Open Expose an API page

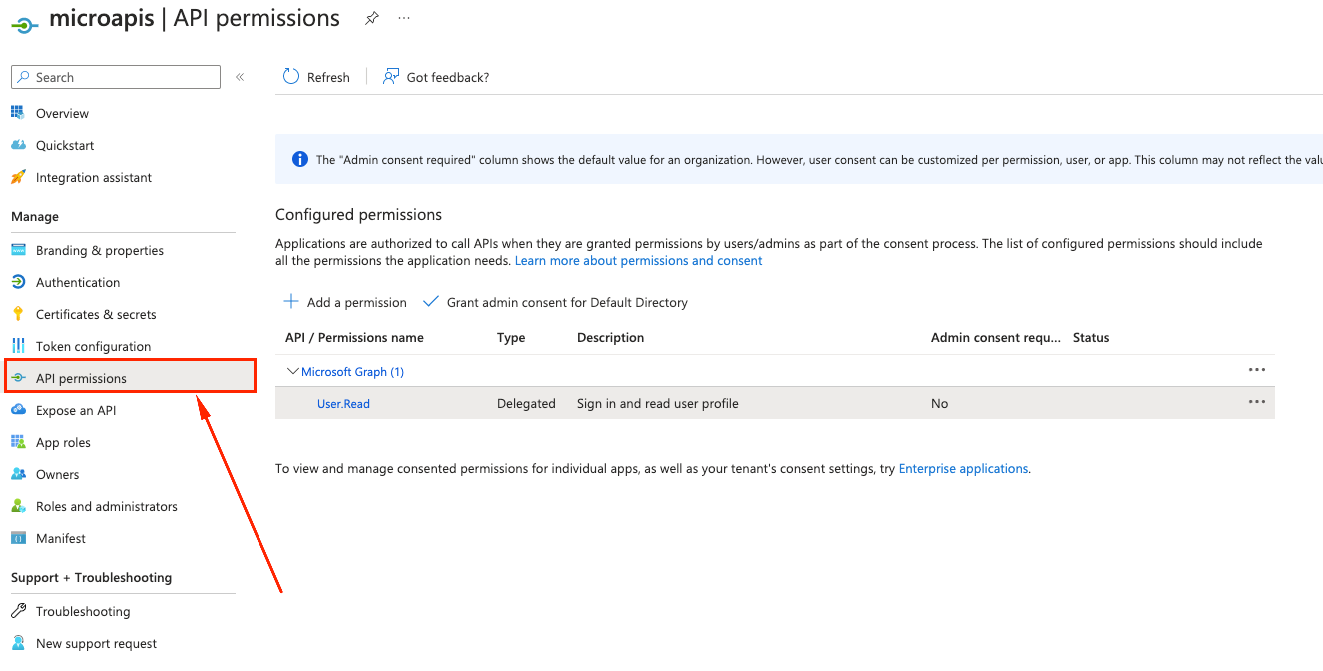tap(76, 410)
